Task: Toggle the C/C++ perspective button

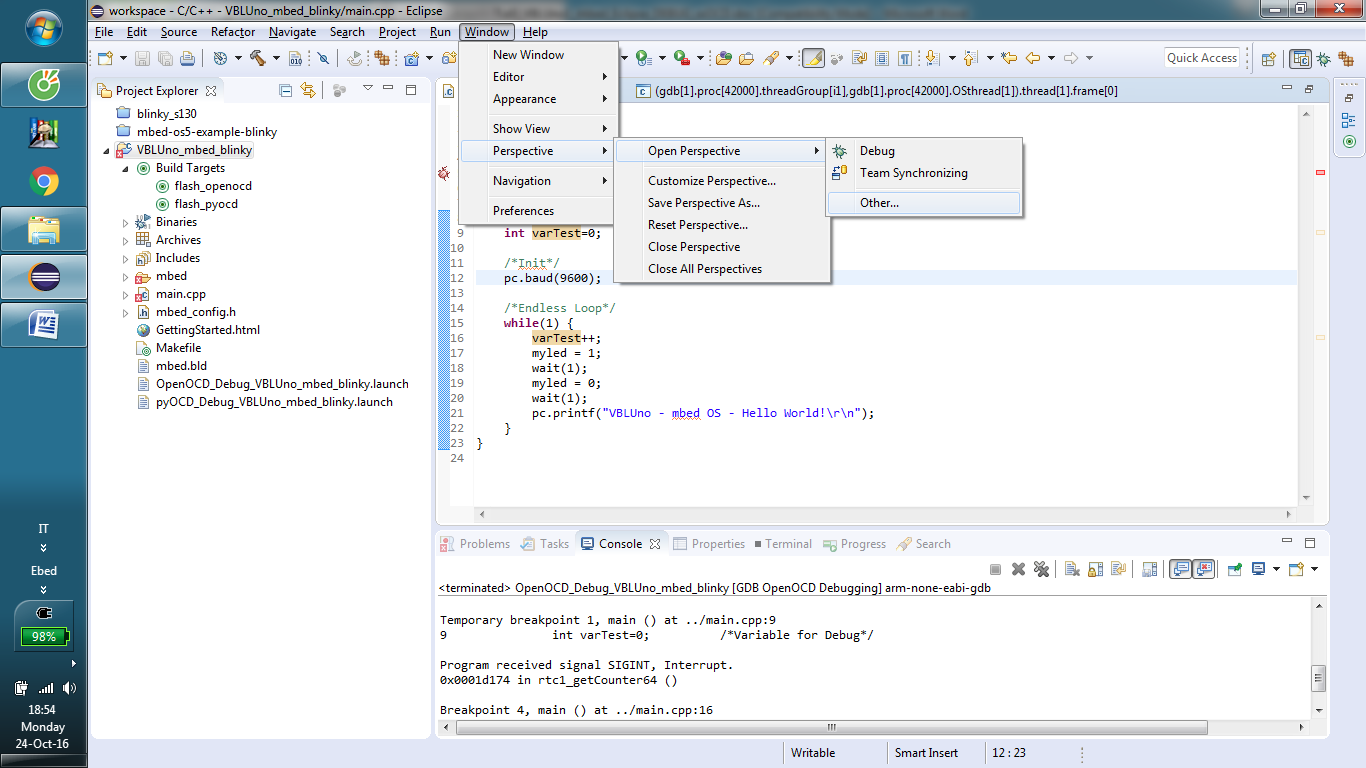Action: point(1300,58)
